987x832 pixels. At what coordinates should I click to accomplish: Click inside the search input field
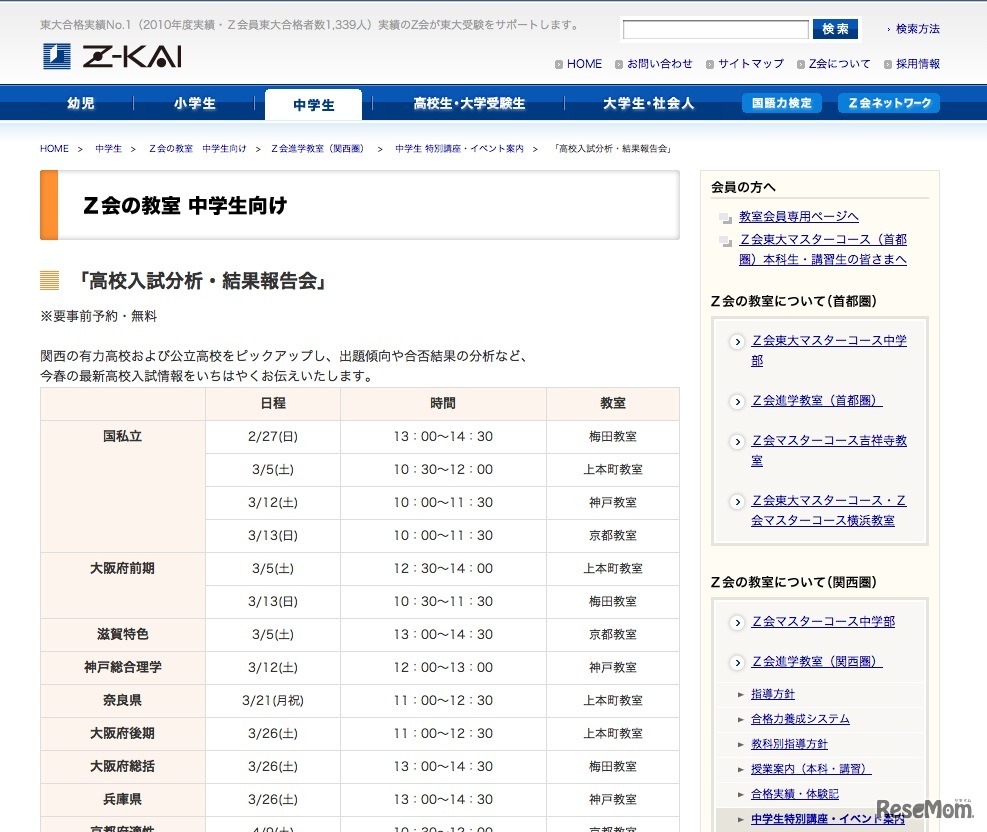coord(715,29)
